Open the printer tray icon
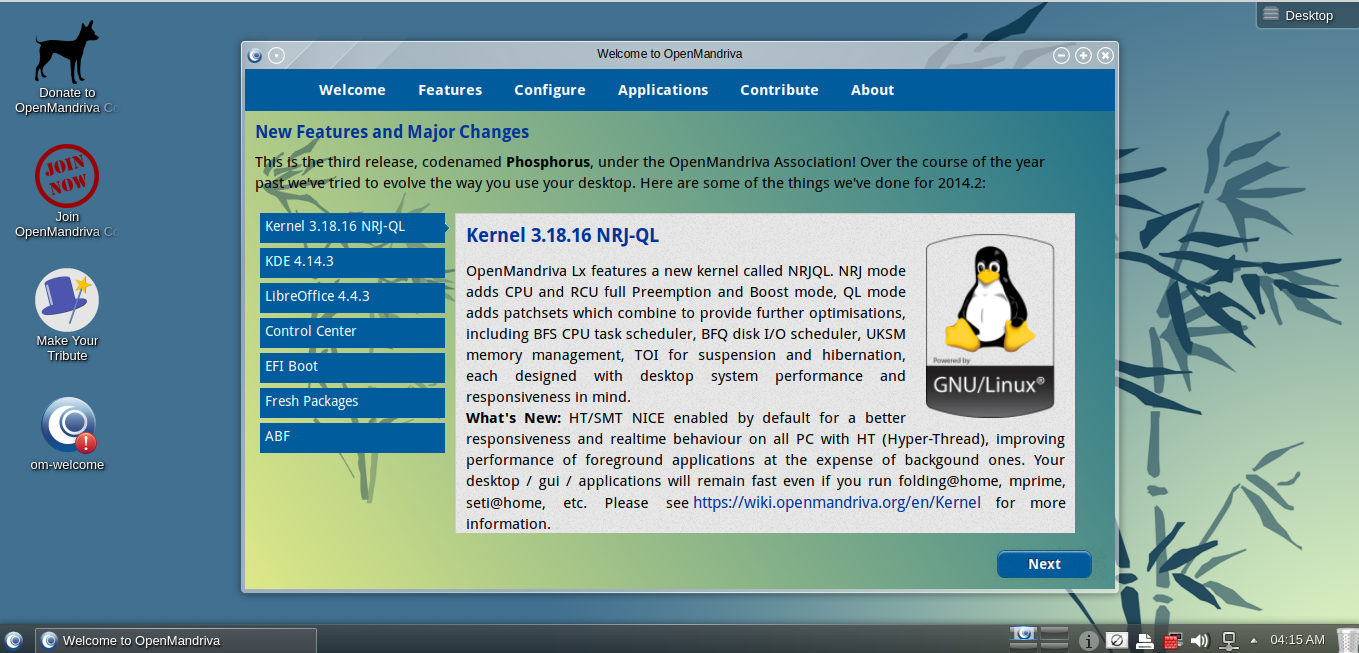1359x653 pixels. [x=1145, y=640]
